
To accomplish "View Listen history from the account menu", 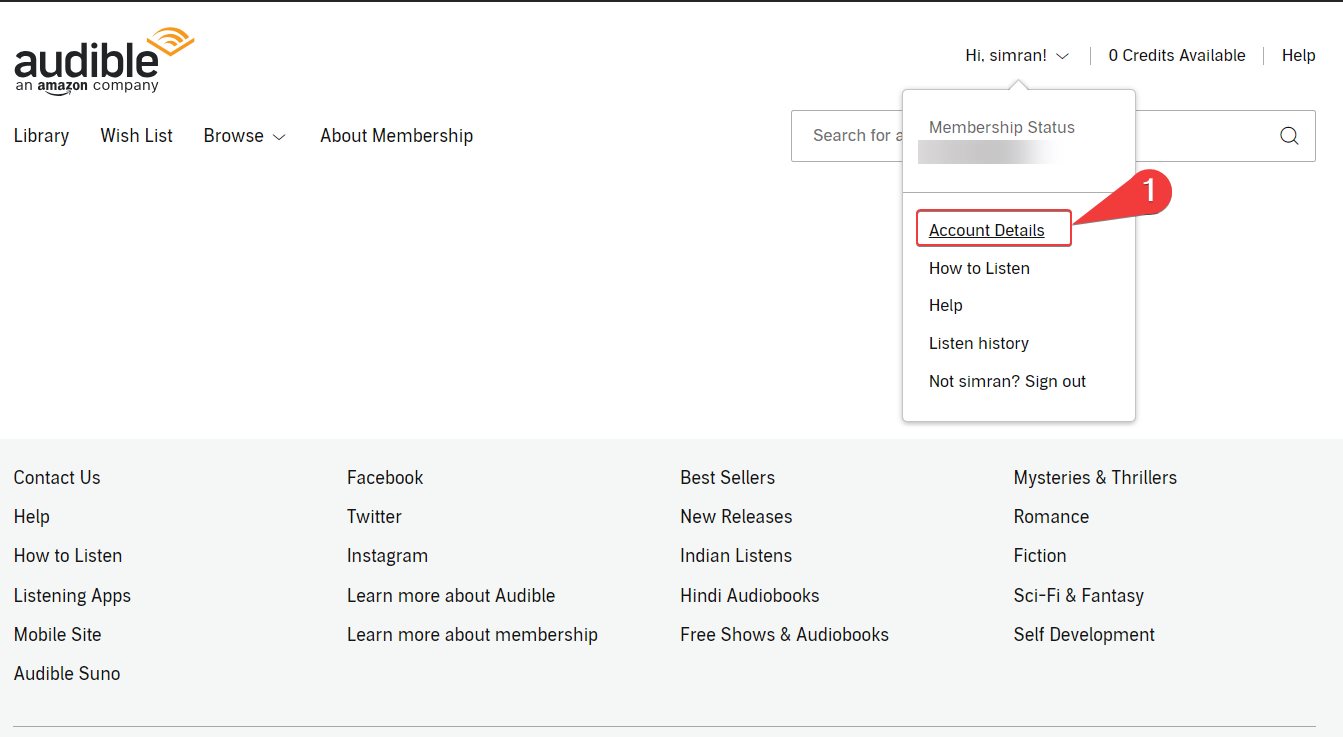I will point(978,343).
